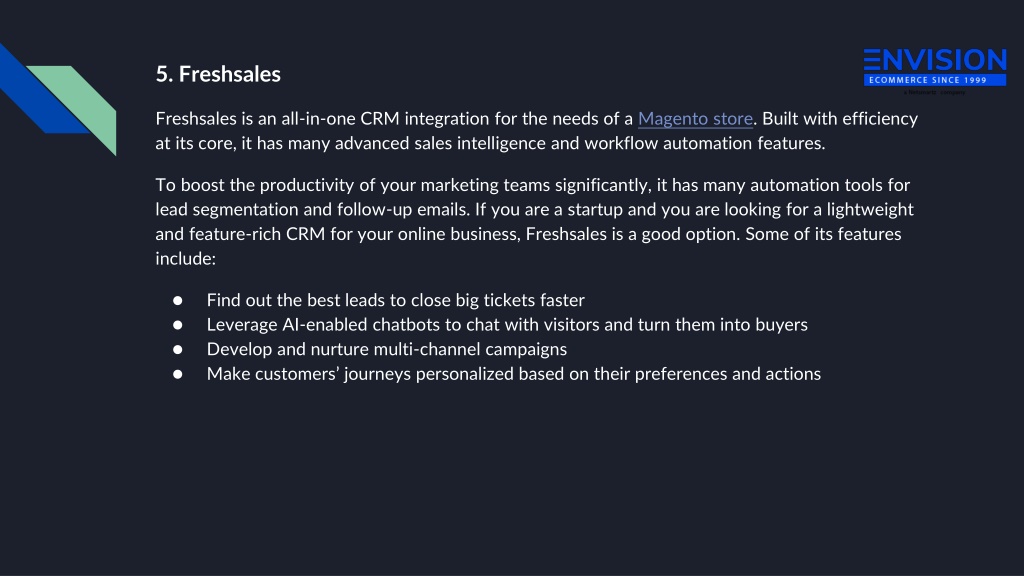The width and height of the screenshot is (1024, 576).
Task: Click the bullet dot before Make customers' journeys
Action: point(178,374)
